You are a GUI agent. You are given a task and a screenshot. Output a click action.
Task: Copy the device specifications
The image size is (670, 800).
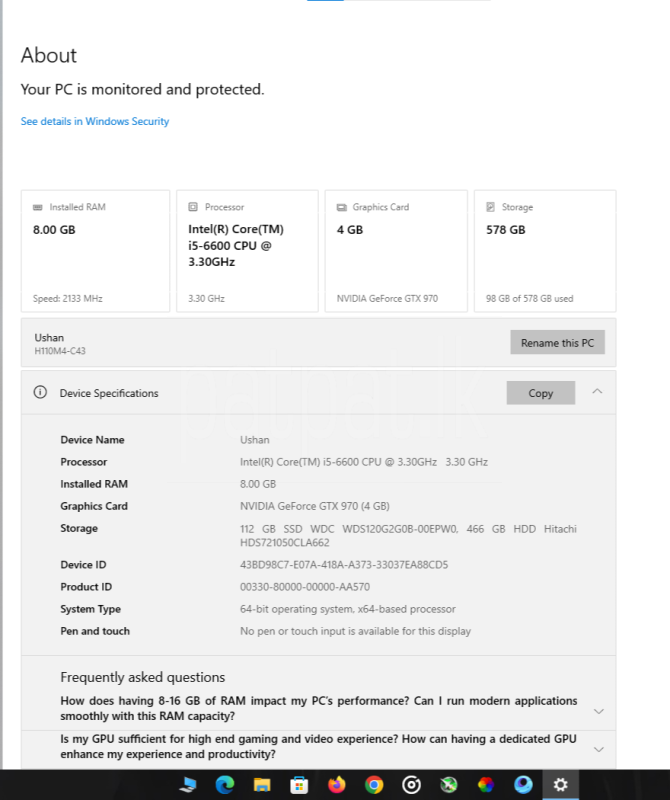[540, 393]
